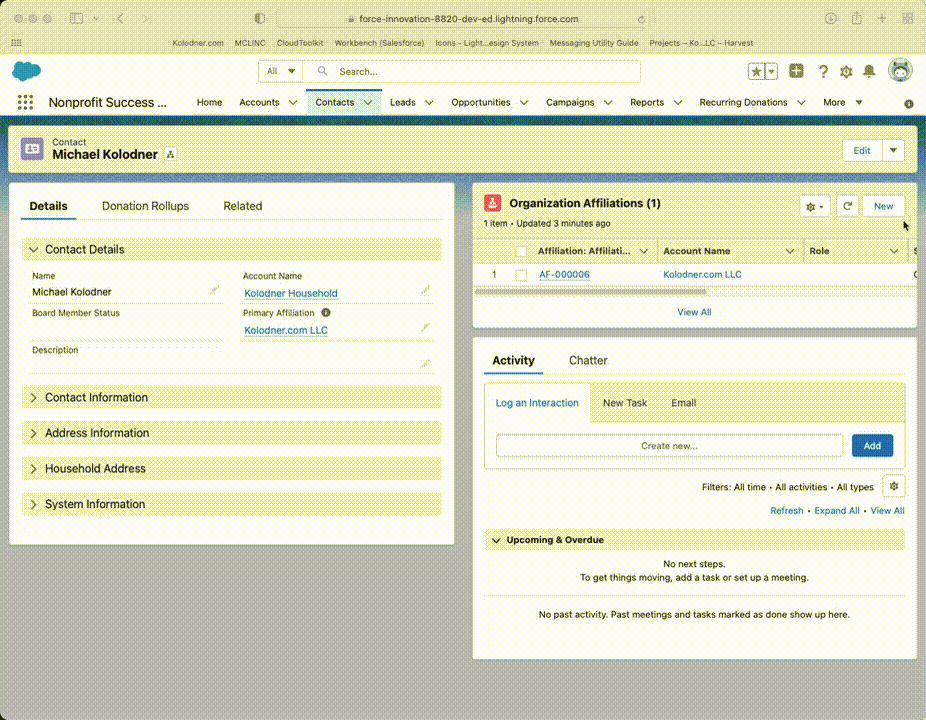The image size is (926, 720).
Task: View contact hierarchy icon beside Michael Kolodner
Action: point(170,154)
